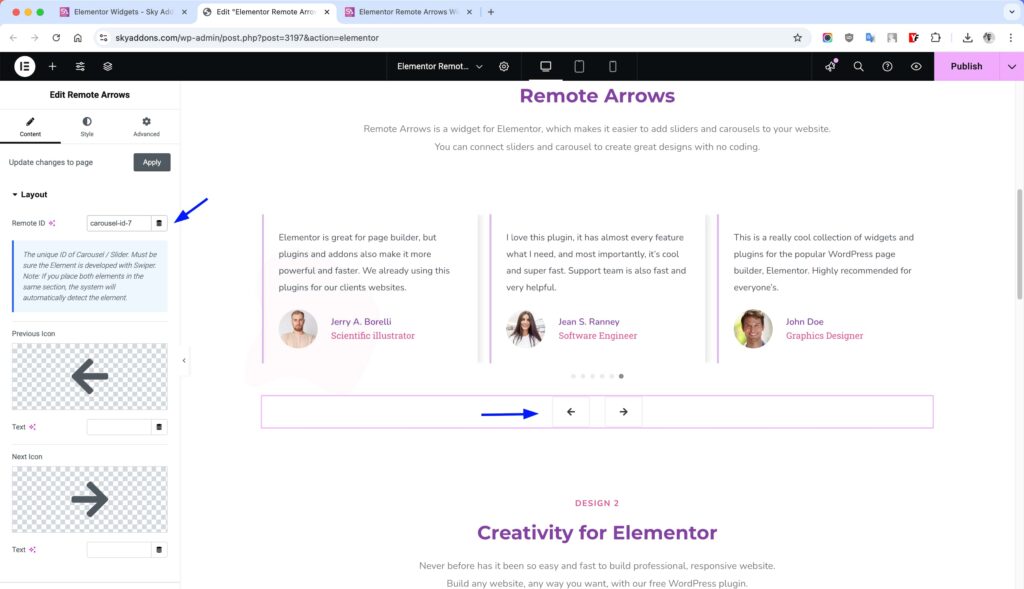Open the What's New megaphone icon
Screen dimensions: 1024x589
pyautogui.click(x=830, y=66)
